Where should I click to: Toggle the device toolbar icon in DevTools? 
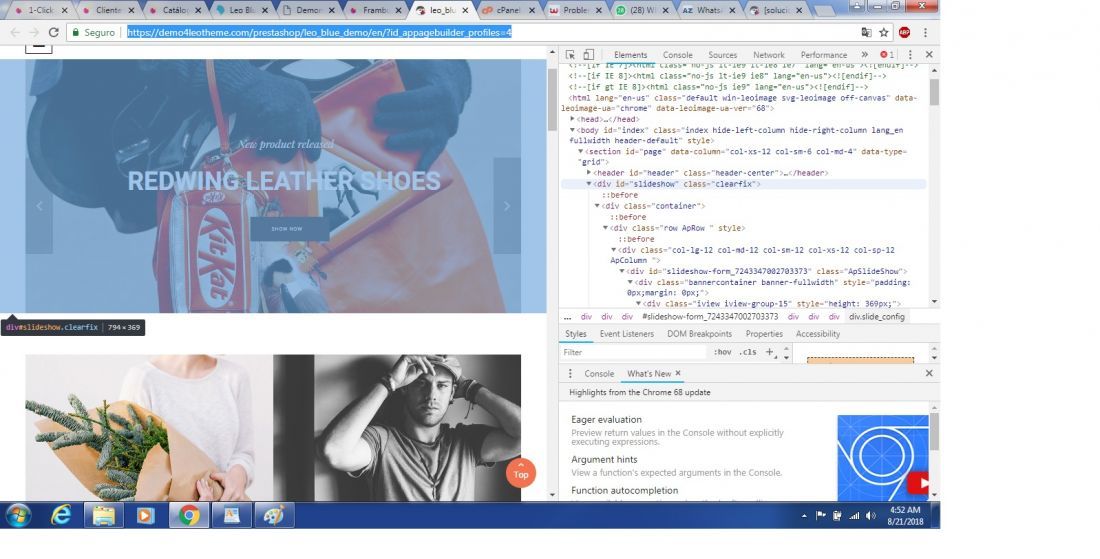coord(589,55)
